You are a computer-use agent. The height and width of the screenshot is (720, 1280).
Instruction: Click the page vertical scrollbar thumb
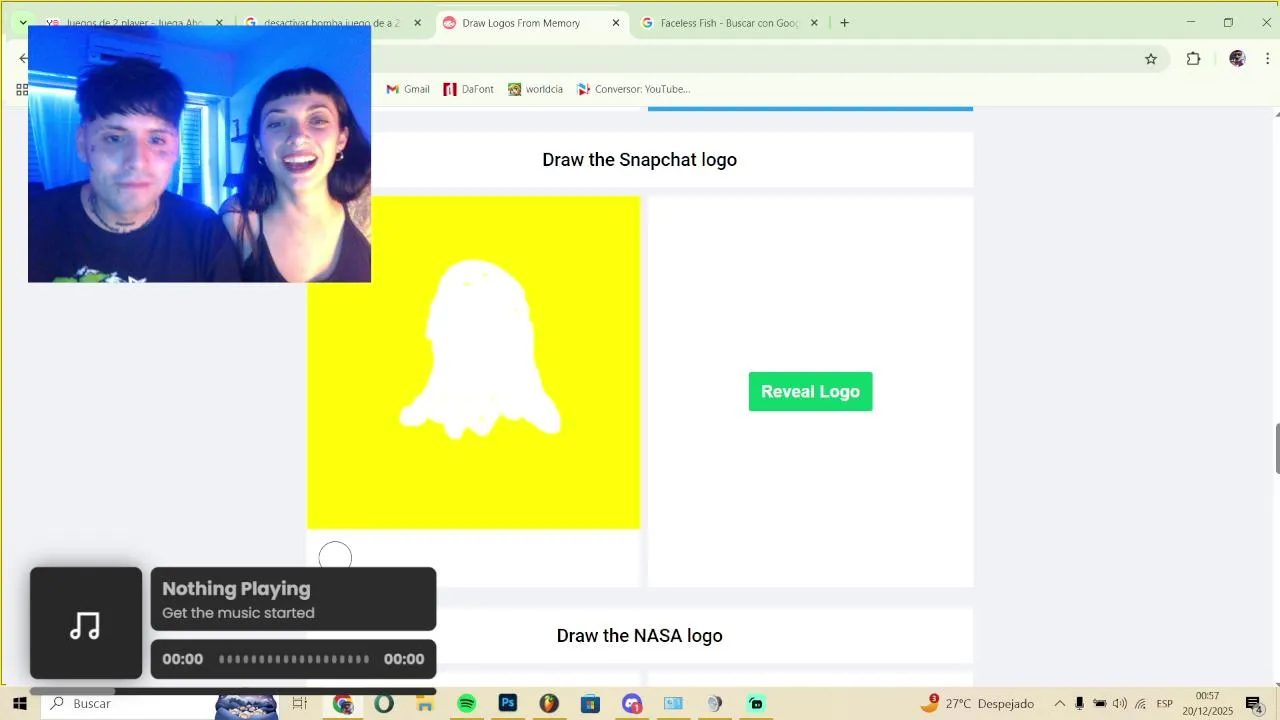pyautogui.click(x=1276, y=449)
